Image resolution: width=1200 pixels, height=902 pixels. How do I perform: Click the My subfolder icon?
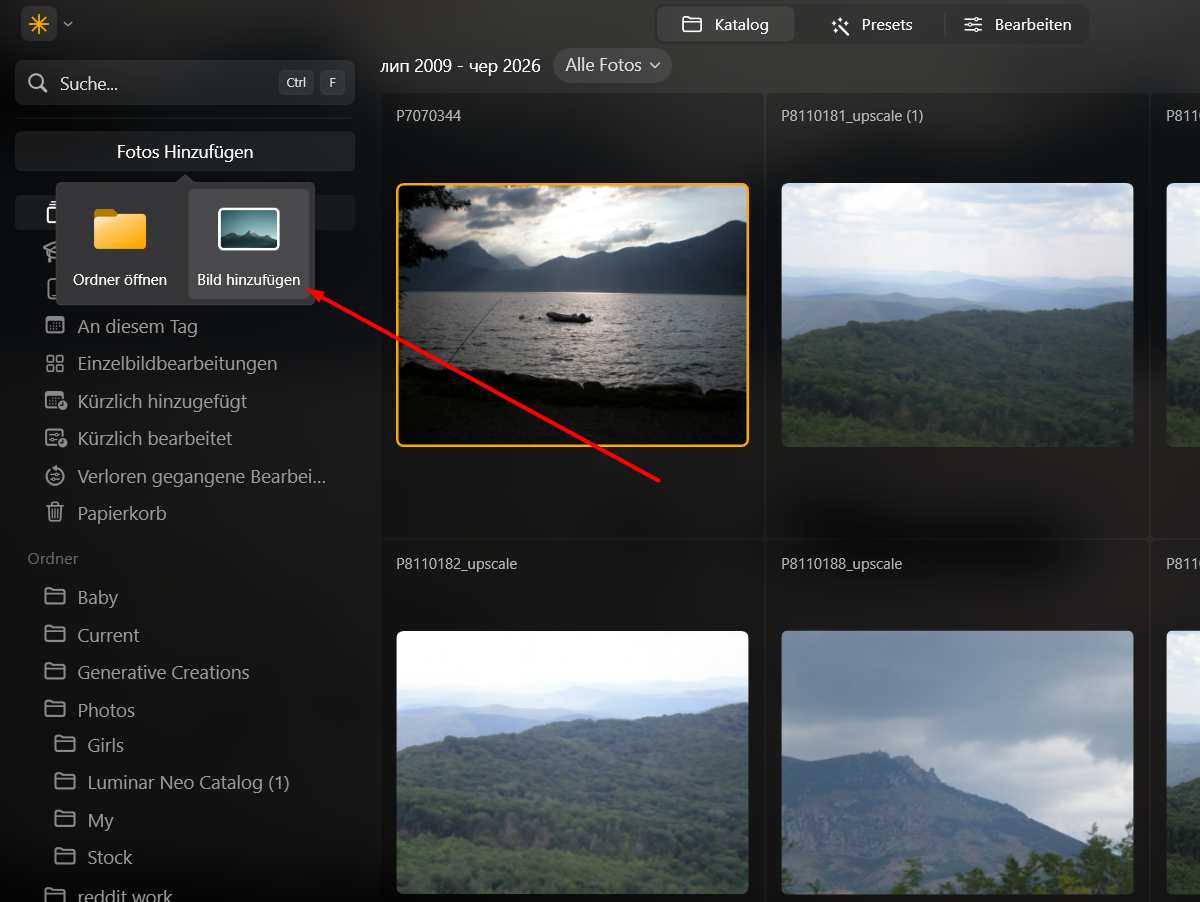tap(65, 820)
